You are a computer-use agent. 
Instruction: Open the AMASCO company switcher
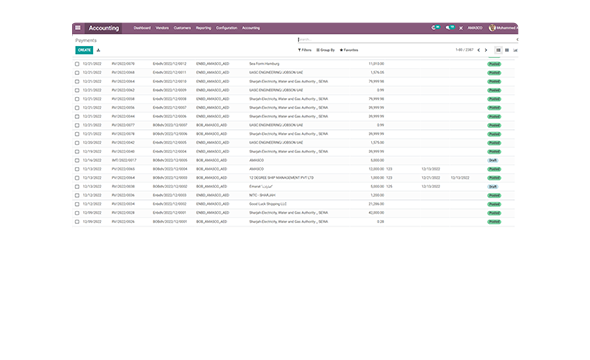[475, 28]
